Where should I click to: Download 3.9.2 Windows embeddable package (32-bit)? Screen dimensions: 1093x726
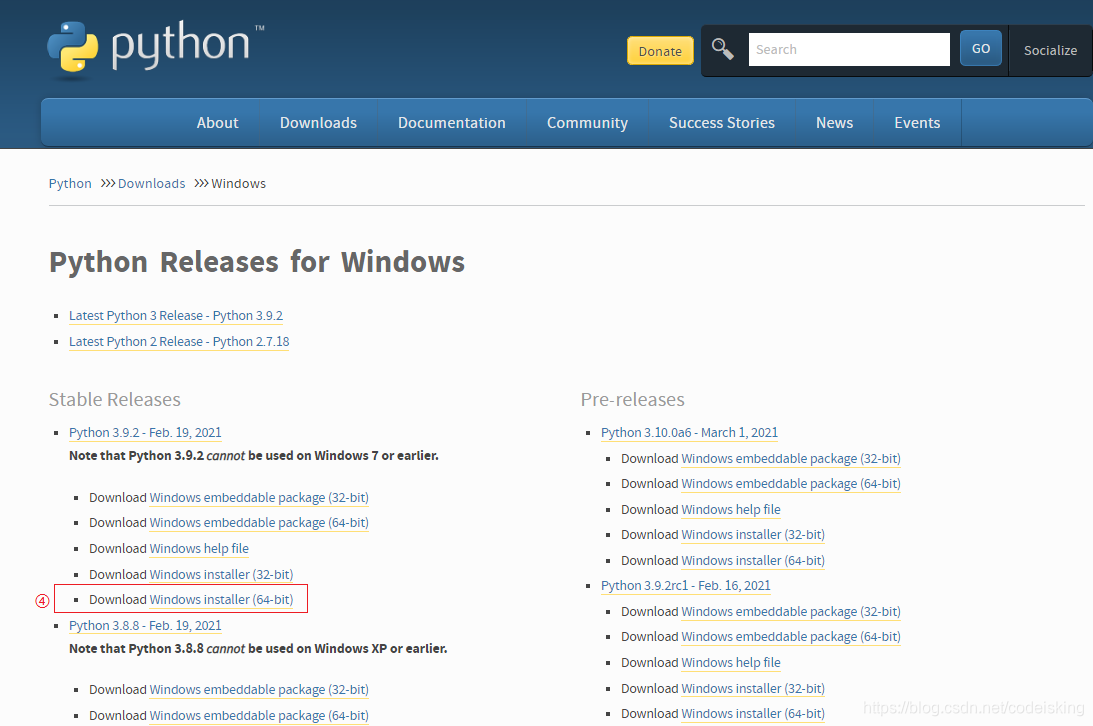click(259, 497)
